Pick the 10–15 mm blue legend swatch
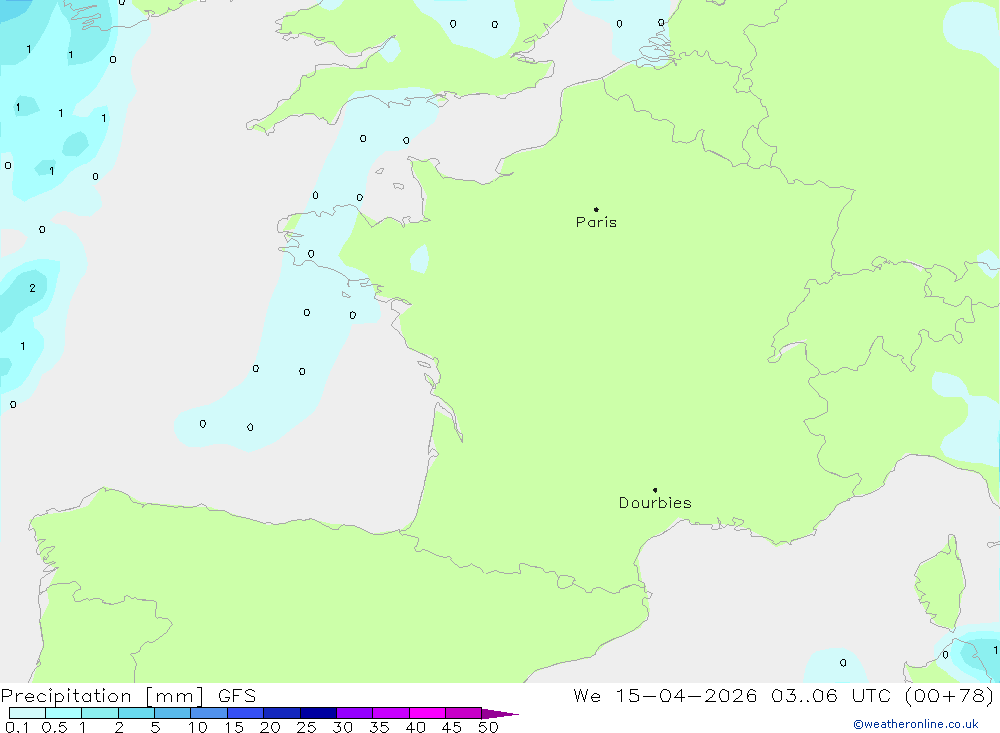Image resolution: width=1000 pixels, height=733 pixels. (209, 713)
